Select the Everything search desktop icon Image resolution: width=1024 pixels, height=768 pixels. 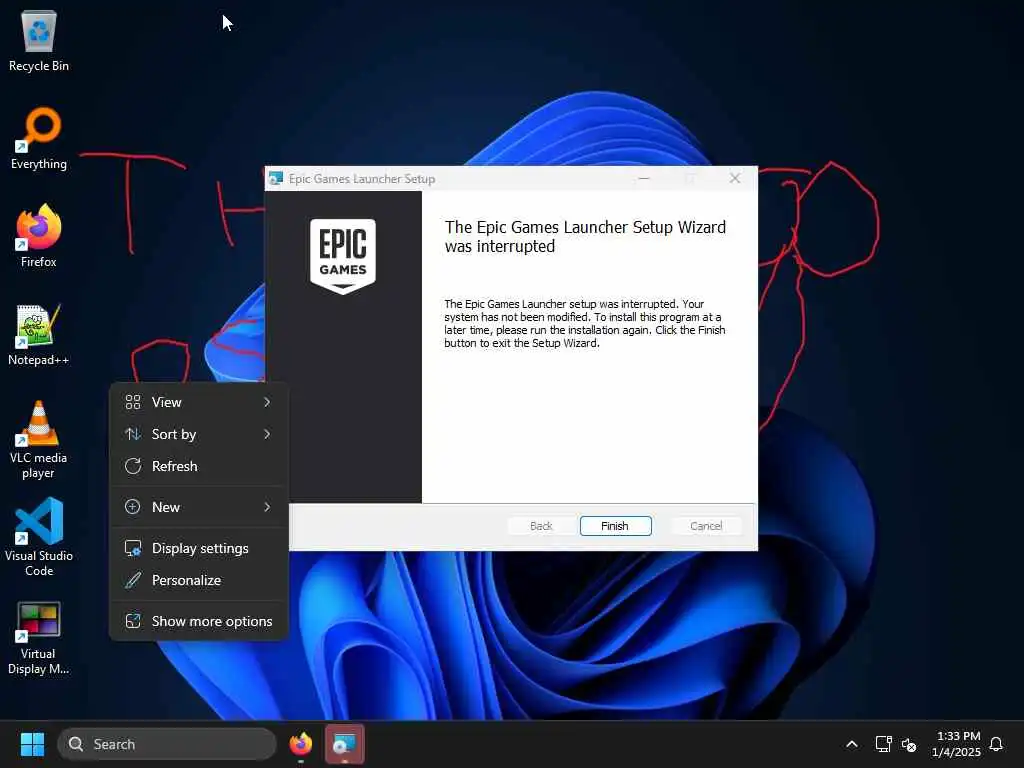(39, 139)
